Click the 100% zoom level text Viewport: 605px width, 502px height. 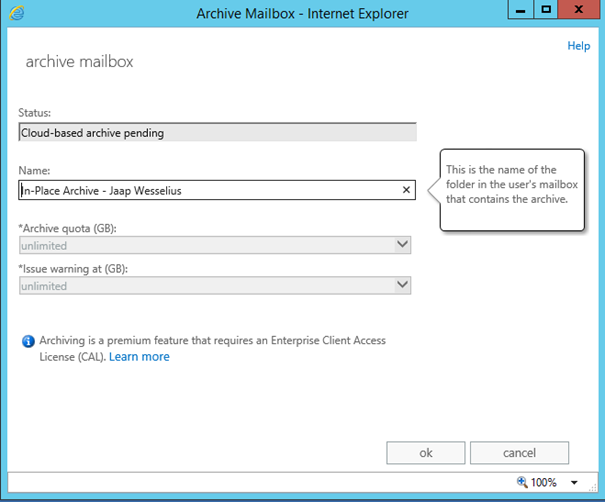point(544,482)
